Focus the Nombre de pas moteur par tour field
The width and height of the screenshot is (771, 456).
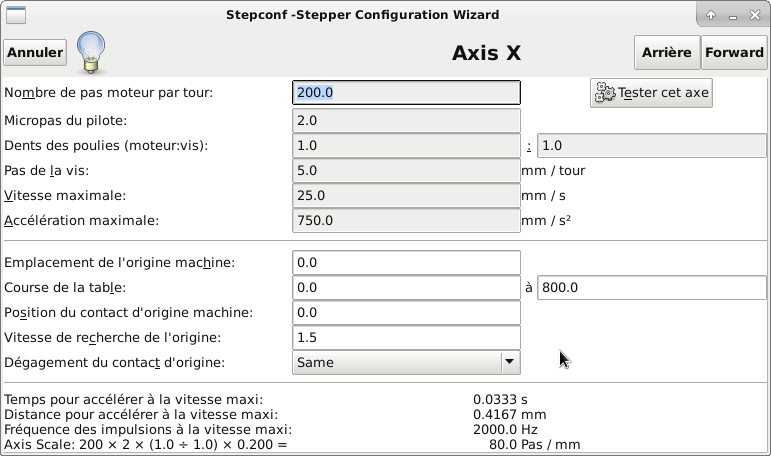(x=406, y=92)
